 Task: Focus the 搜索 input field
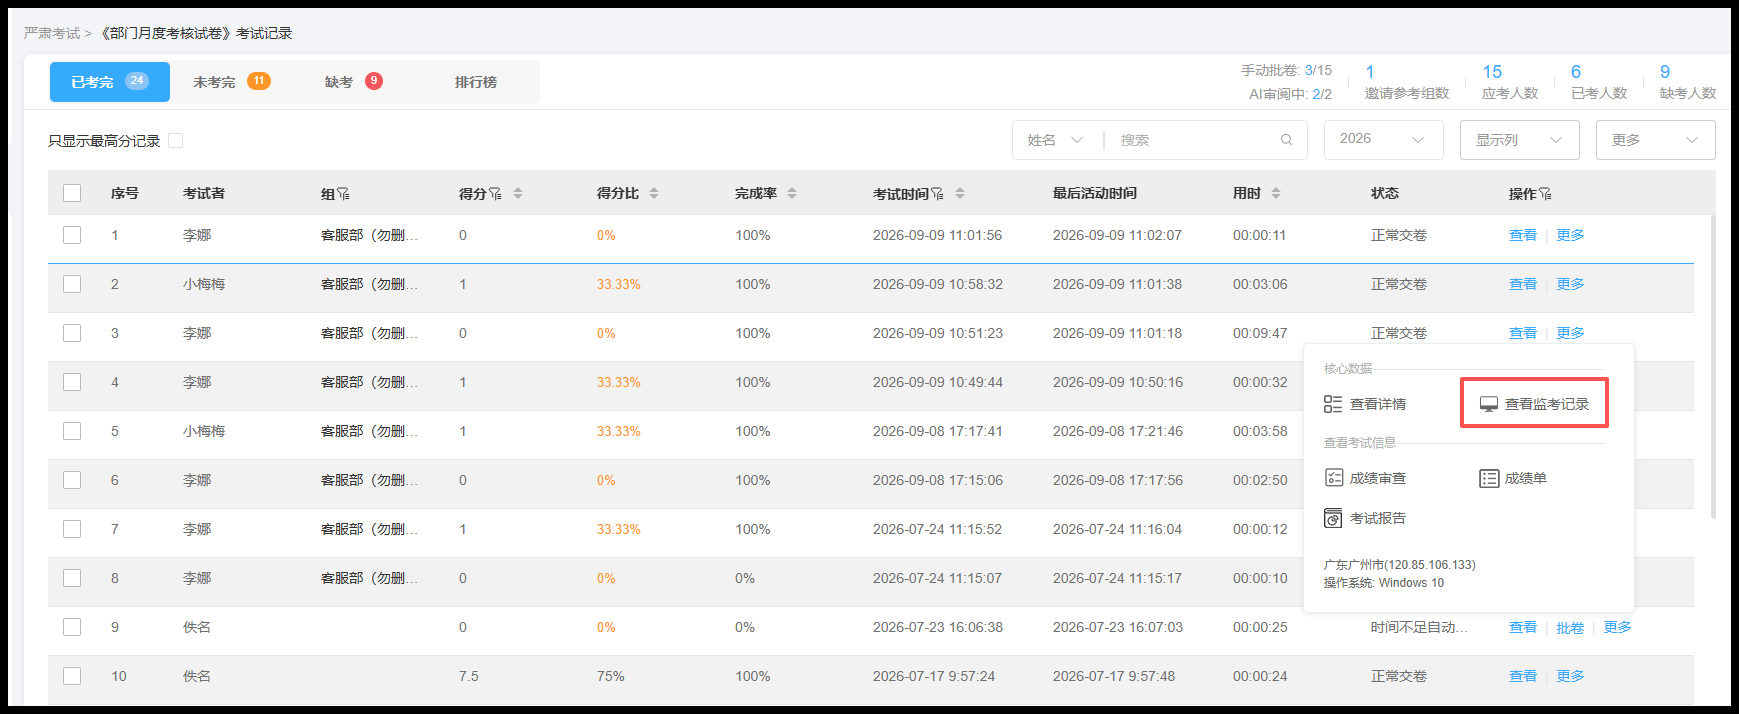coord(1195,140)
